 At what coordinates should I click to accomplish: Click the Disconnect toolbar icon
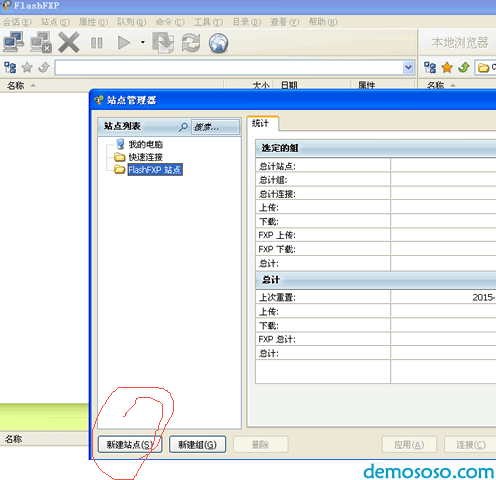41,42
